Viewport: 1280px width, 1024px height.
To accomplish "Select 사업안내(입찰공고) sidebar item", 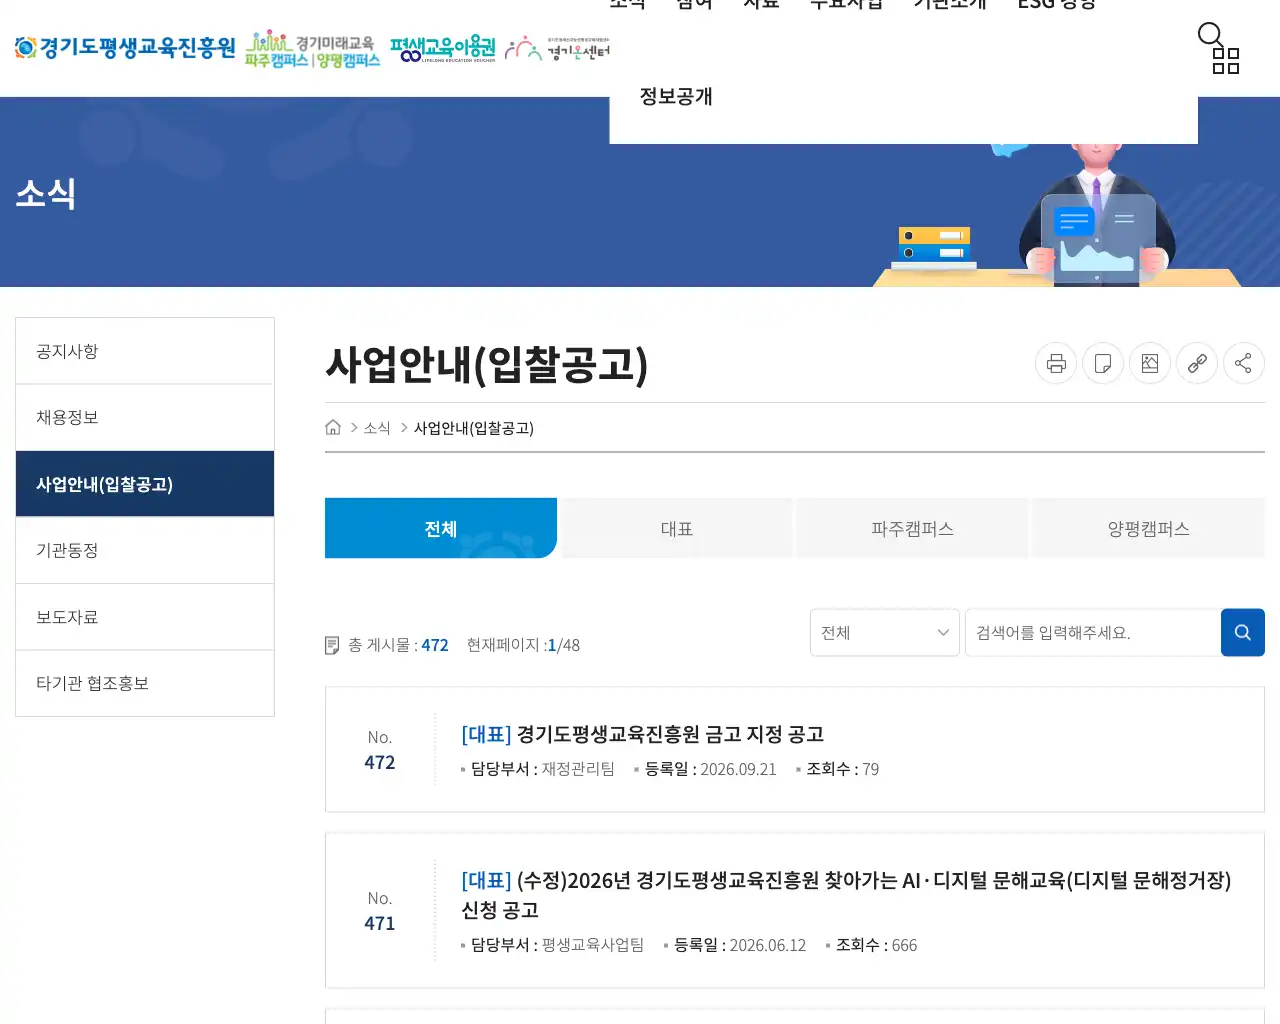I will (x=145, y=484).
